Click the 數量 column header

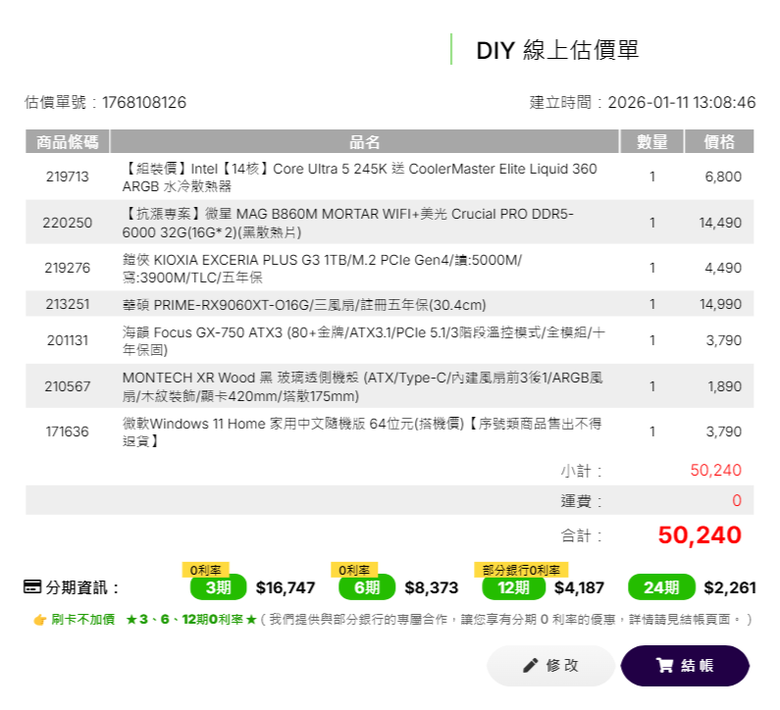click(x=652, y=141)
